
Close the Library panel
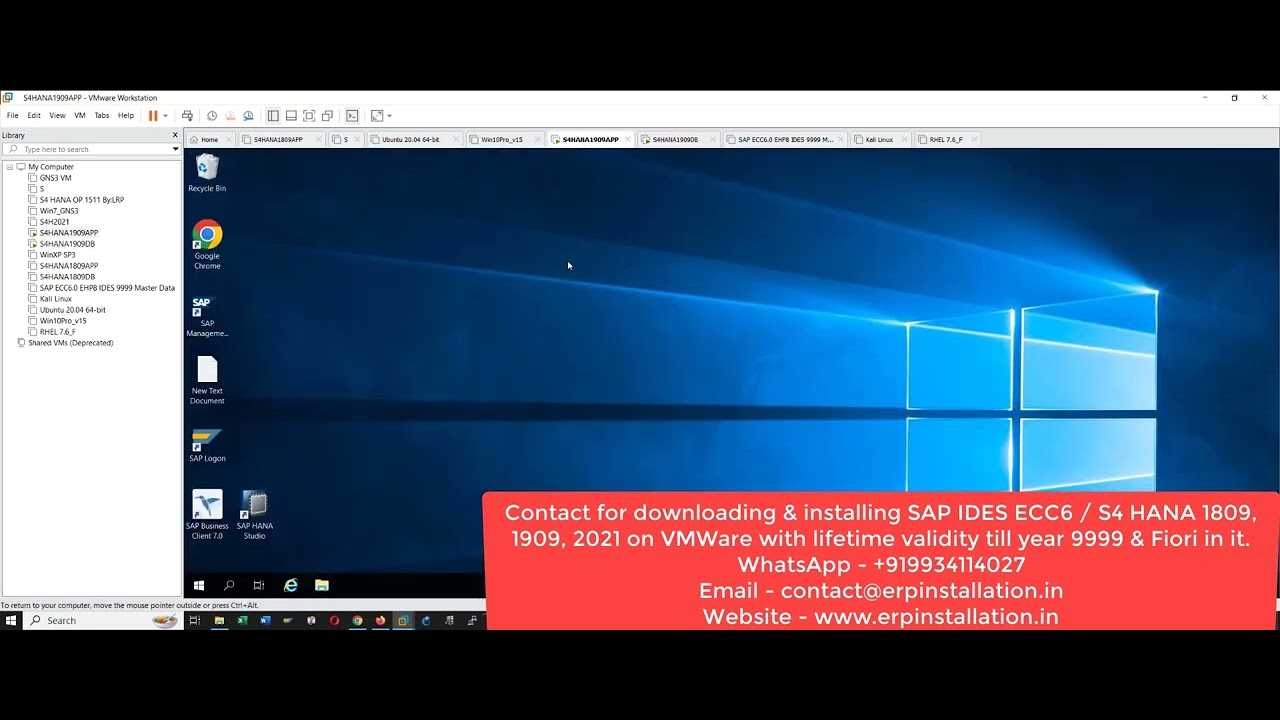coord(175,135)
